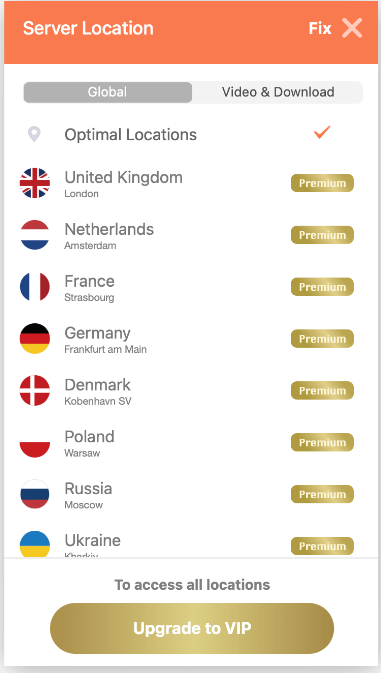Viewport: 381px width, 673px height.
Task: Select the Germany flag icon
Action: (35, 339)
